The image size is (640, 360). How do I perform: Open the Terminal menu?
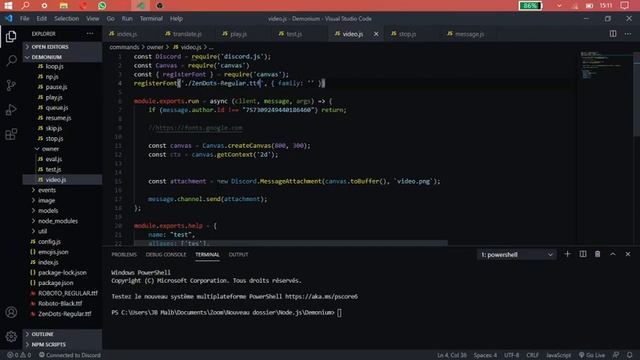click(x=151, y=19)
